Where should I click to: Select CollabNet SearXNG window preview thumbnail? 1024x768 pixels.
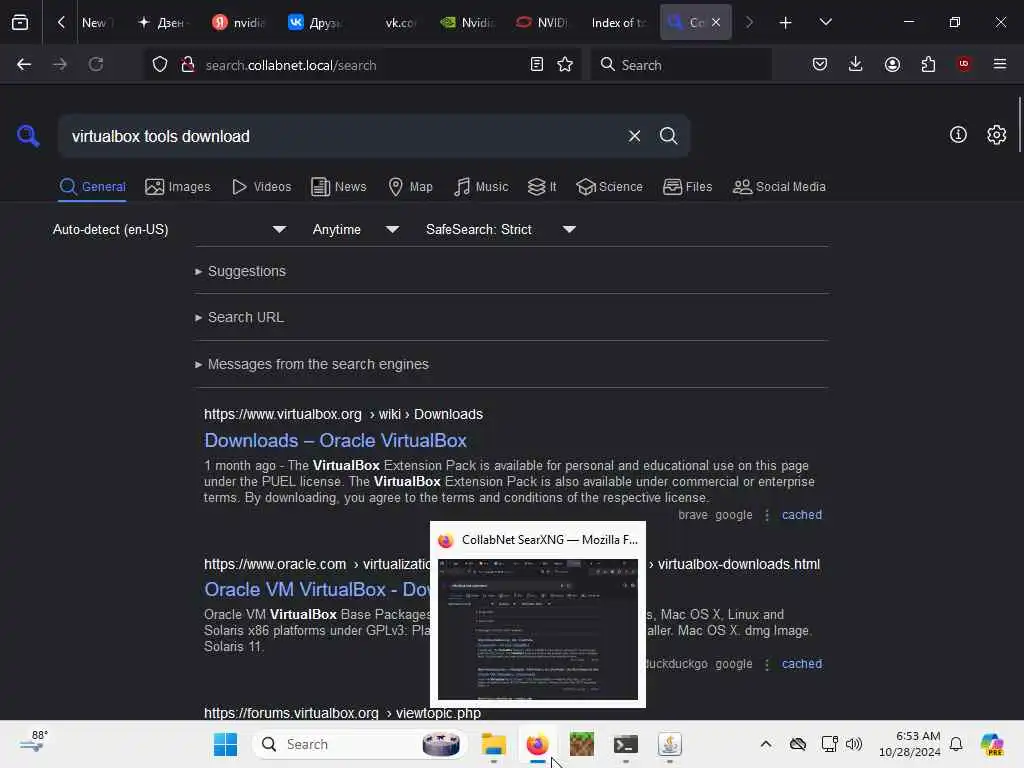[537, 629]
